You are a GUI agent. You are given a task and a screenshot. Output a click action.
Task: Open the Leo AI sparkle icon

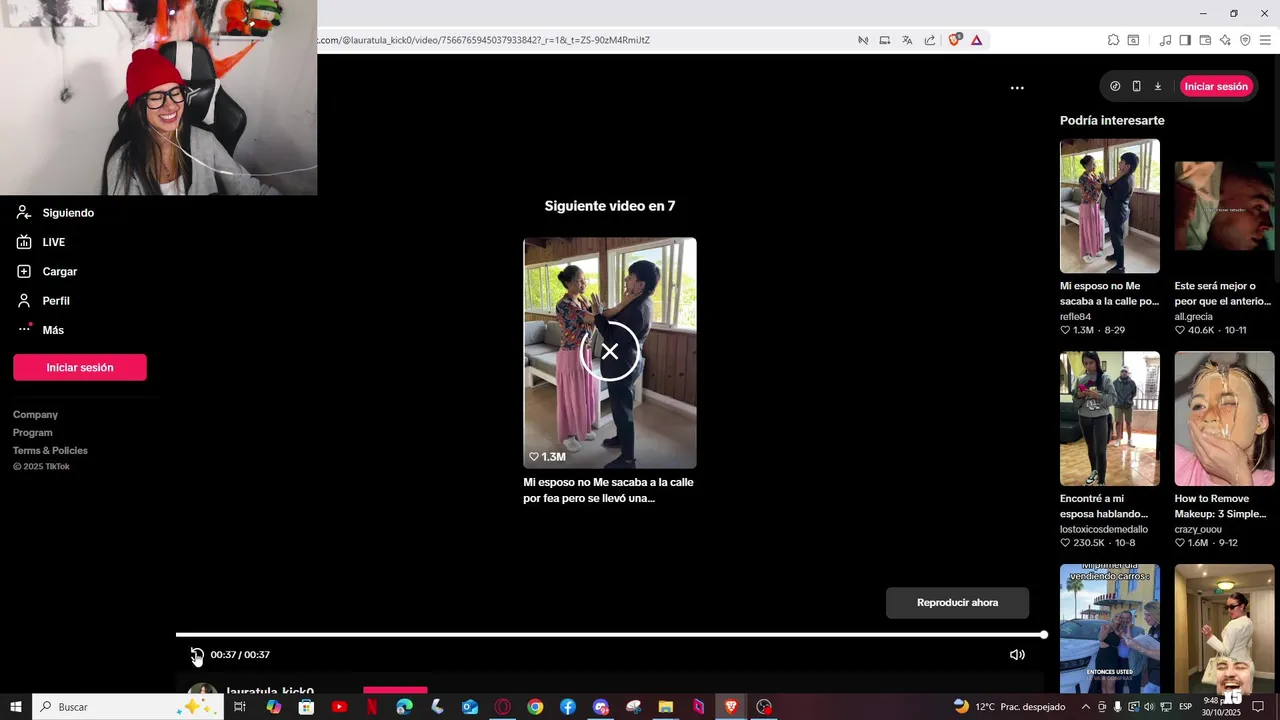(x=1225, y=40)
